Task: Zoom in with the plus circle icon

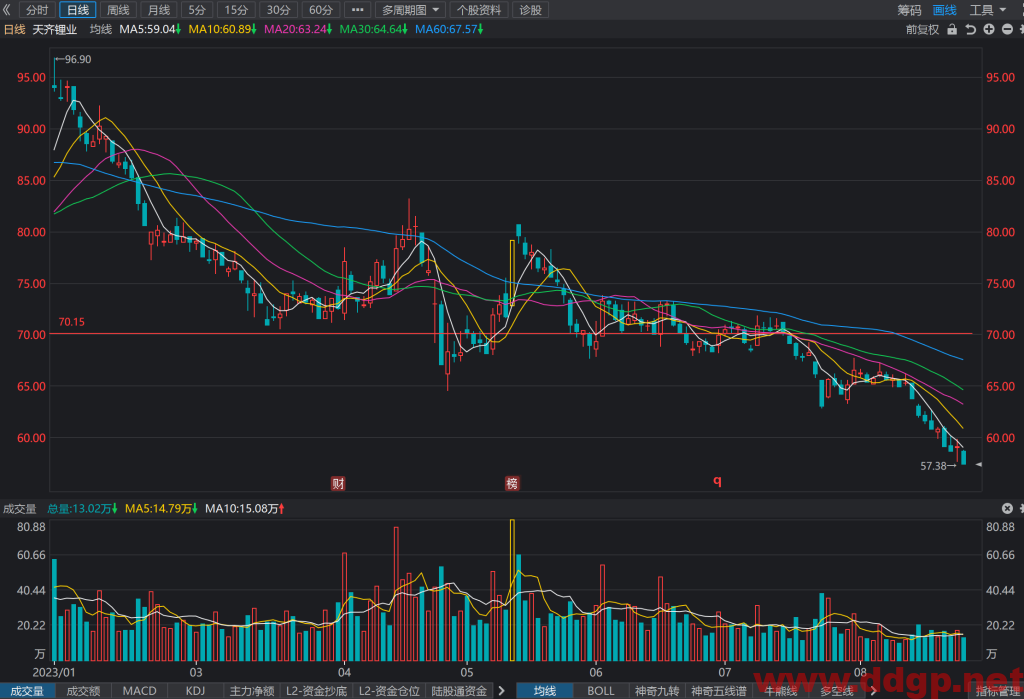Action: [989, 29]
